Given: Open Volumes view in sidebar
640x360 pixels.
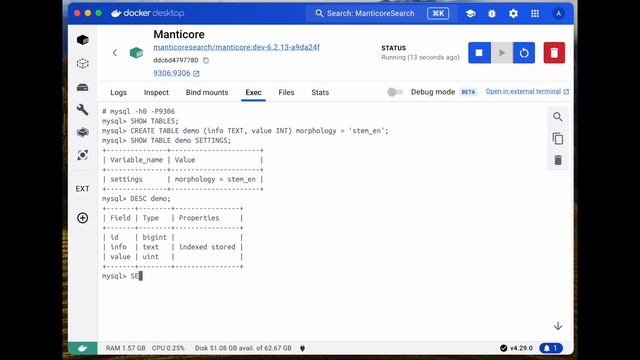Looking at the screenshot, I should pos(82,87).
